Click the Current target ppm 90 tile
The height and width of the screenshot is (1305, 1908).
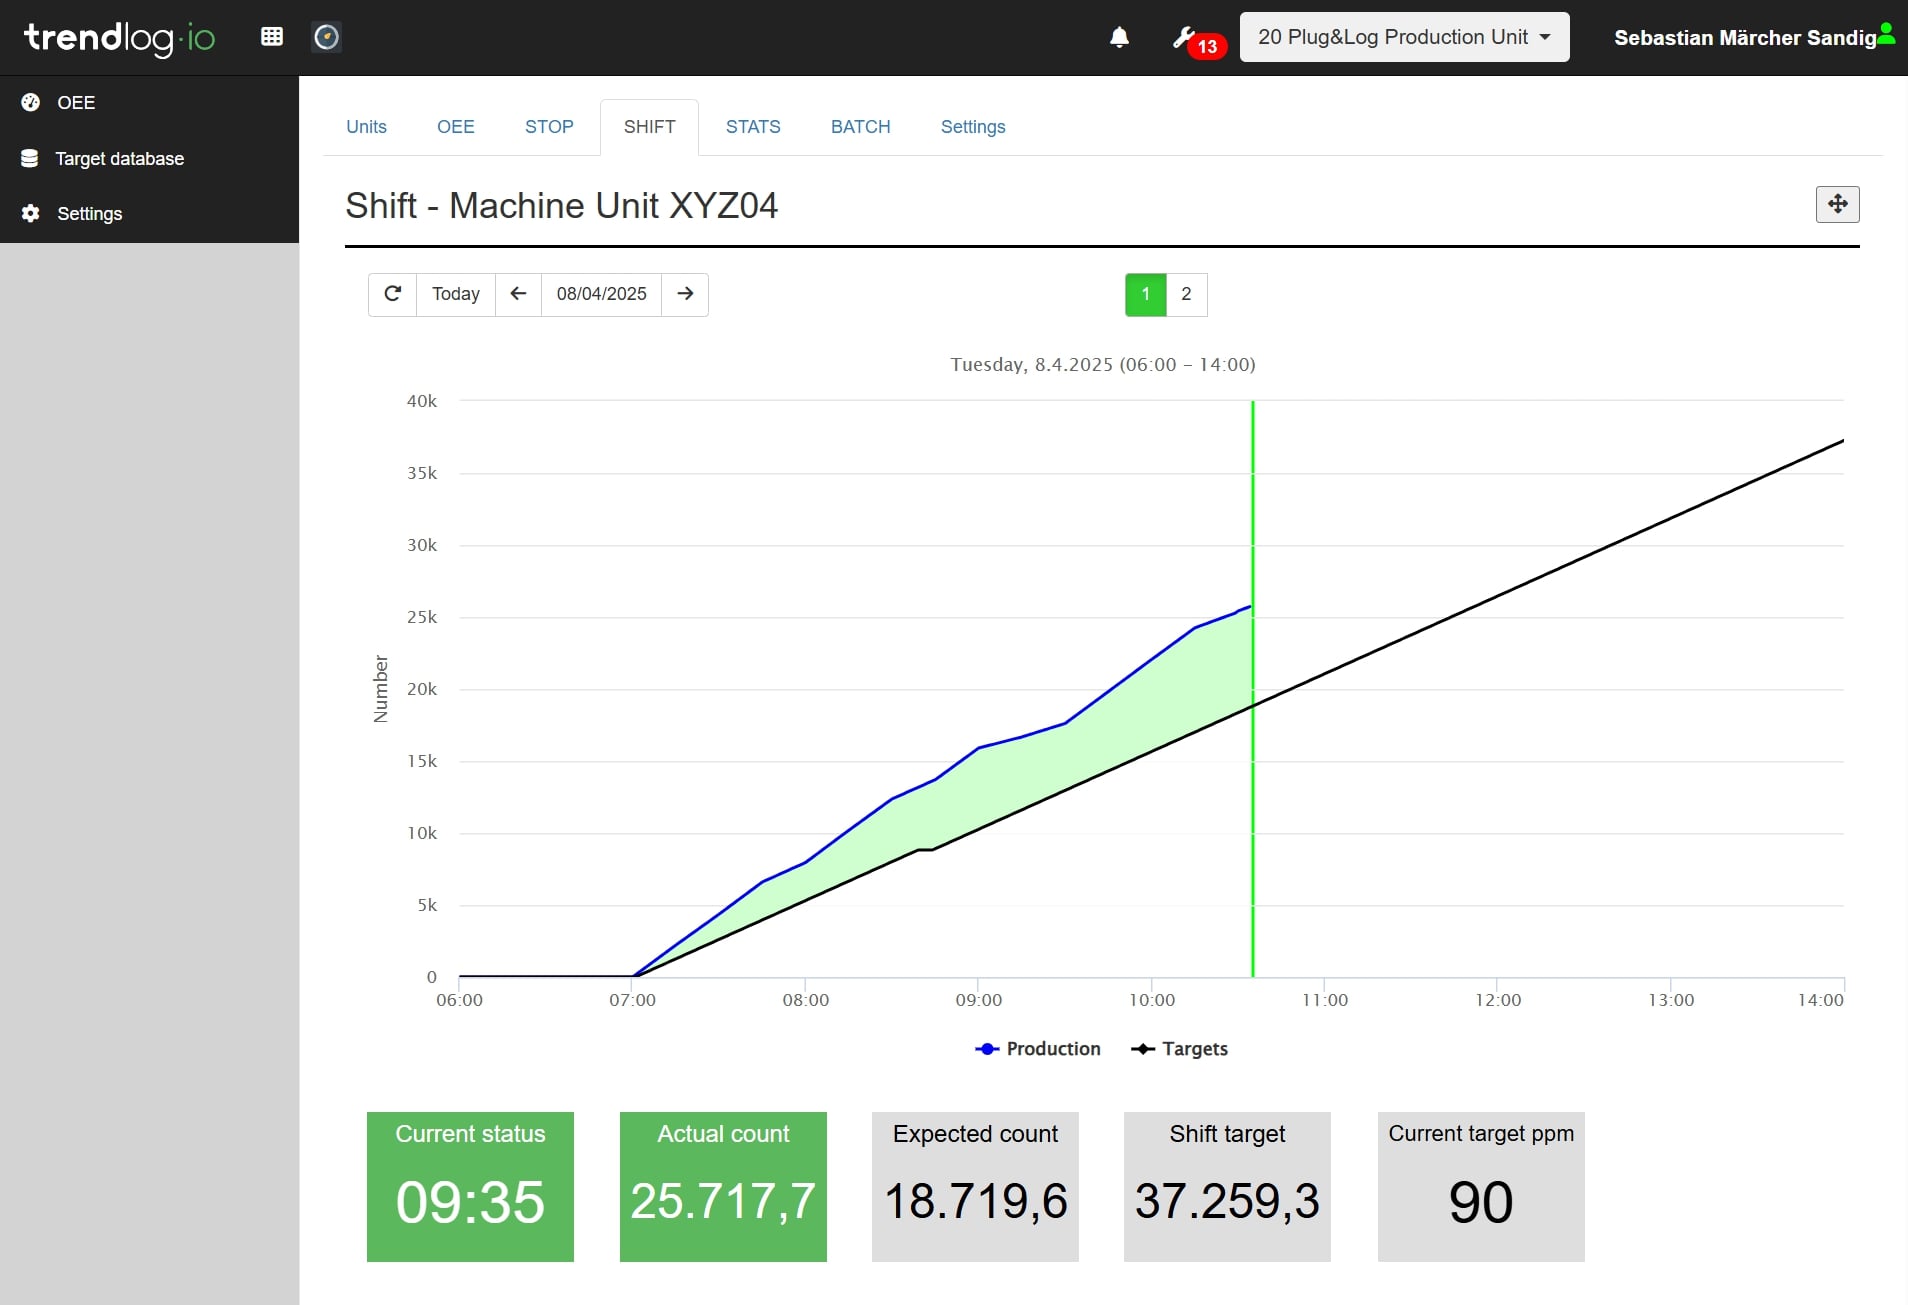coord(1481,1187)
